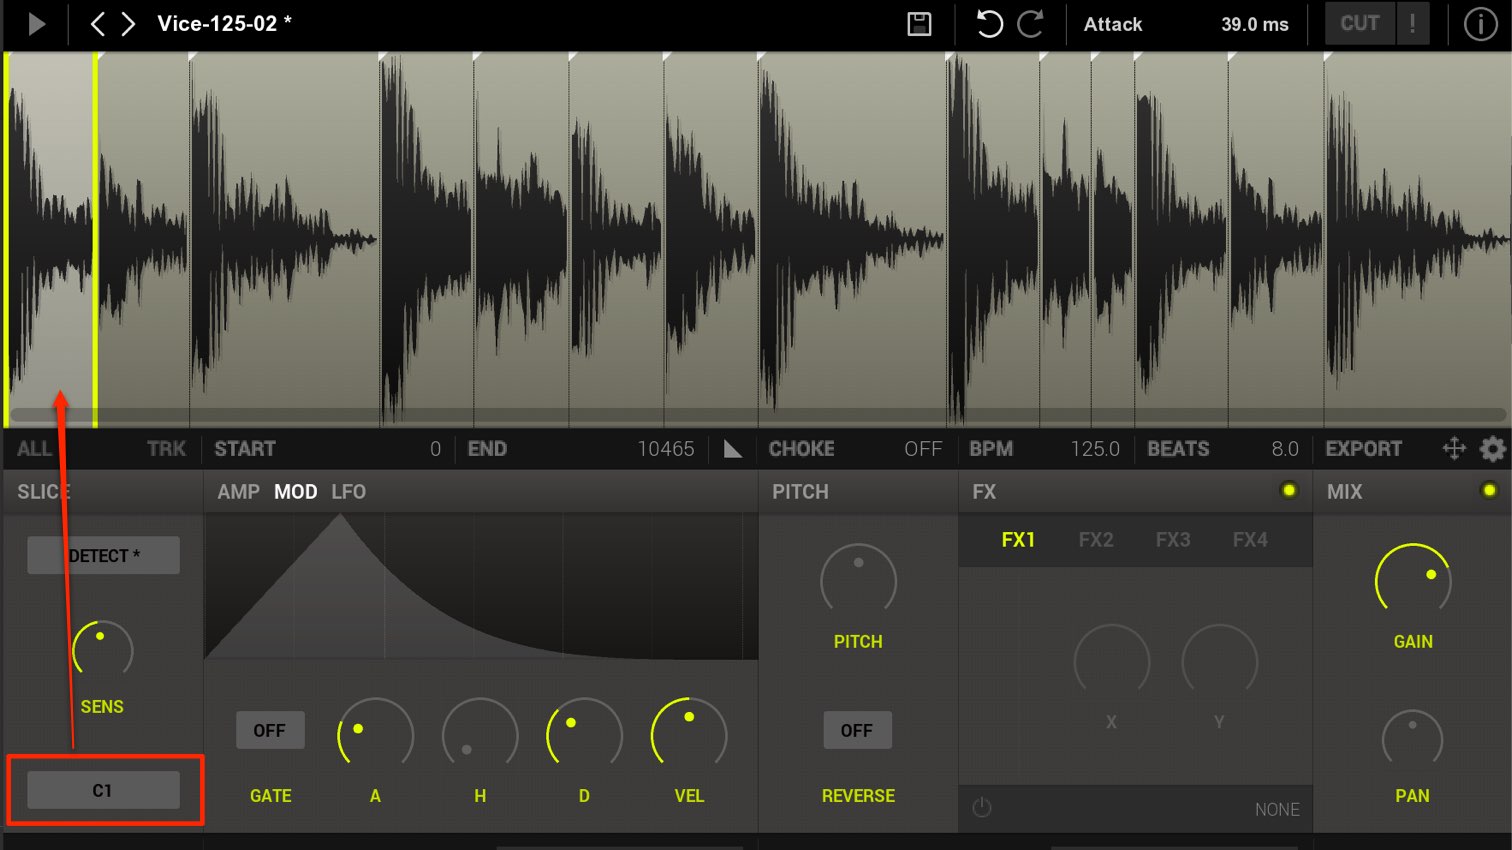Open the preset name Vice-125-02
This screenshot has width=1512, height=850.
(224, 24)
